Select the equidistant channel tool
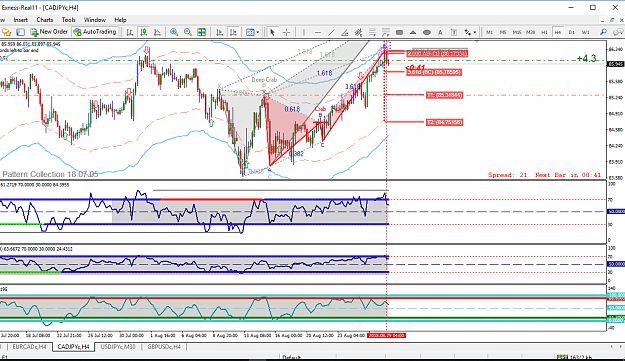 (358, 32)
